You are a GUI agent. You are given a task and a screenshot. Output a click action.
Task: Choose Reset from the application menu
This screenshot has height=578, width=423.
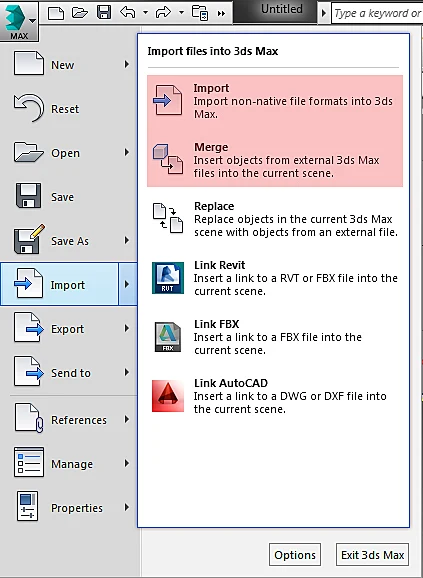pyautogui.click(x=70, y=109)
